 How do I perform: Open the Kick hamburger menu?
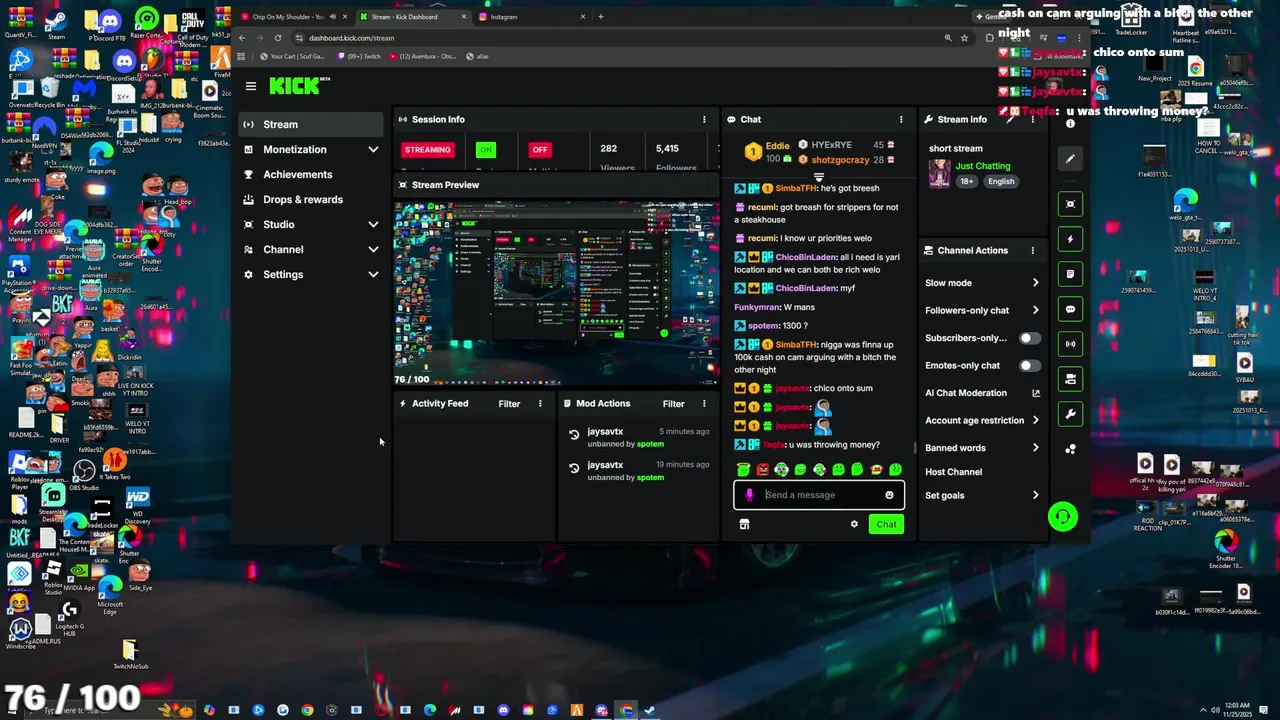[x=250, y=86]
